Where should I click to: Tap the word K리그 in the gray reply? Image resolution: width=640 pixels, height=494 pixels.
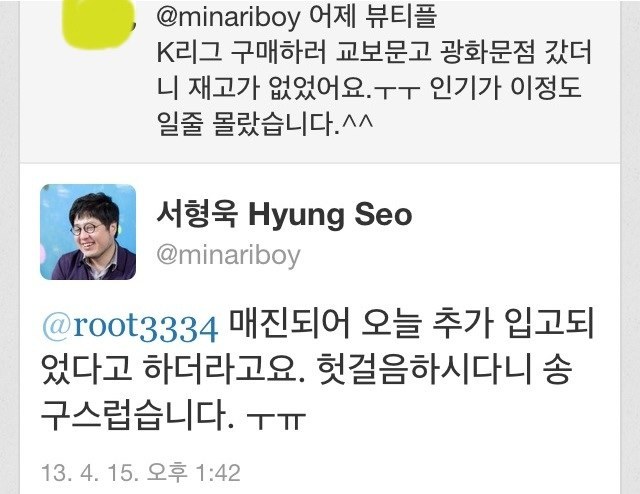(189, 52)
